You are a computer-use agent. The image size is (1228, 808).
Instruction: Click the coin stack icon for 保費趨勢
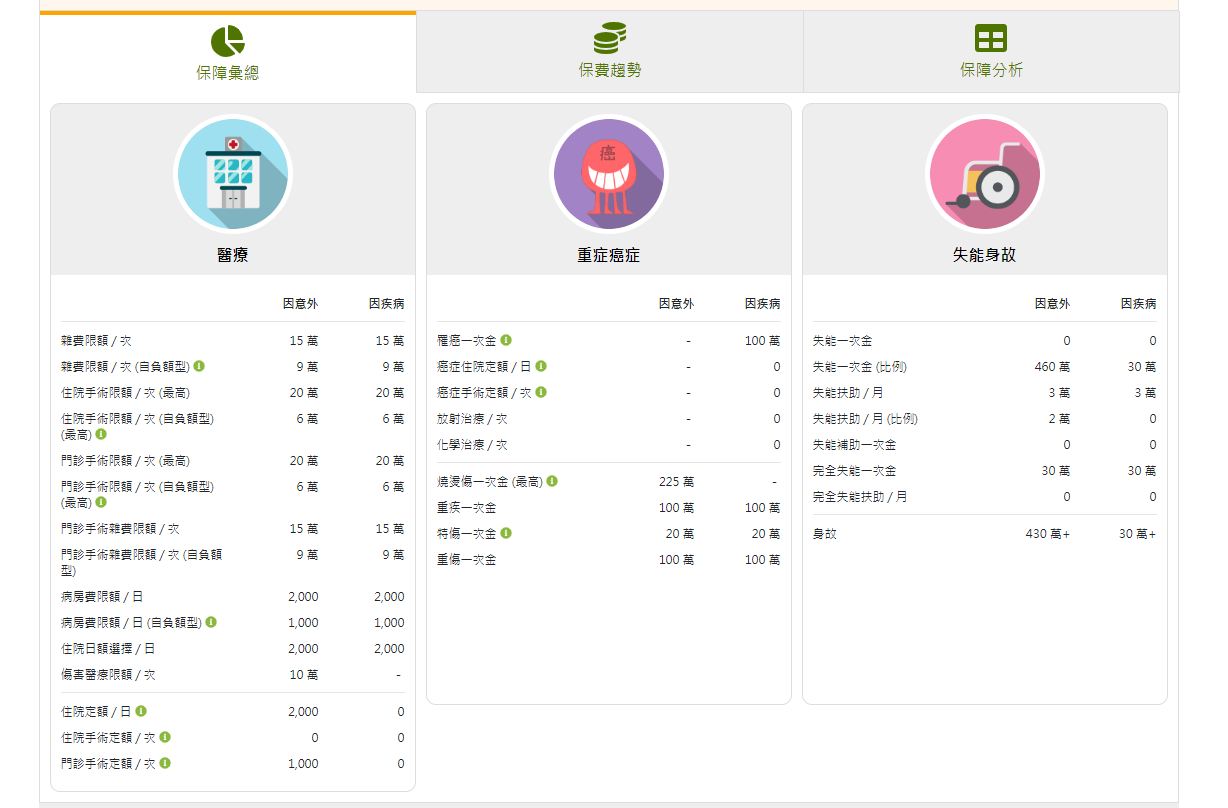point(610,38)
